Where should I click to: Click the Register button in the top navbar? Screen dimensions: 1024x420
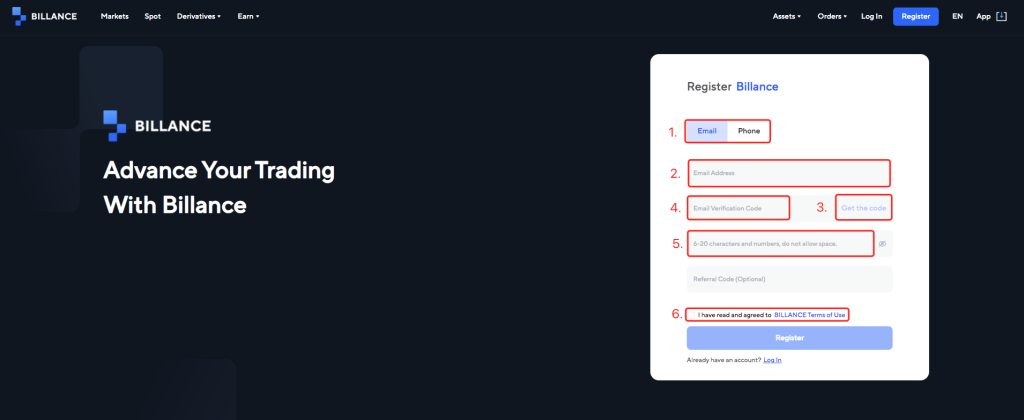(x=915, y=16)
